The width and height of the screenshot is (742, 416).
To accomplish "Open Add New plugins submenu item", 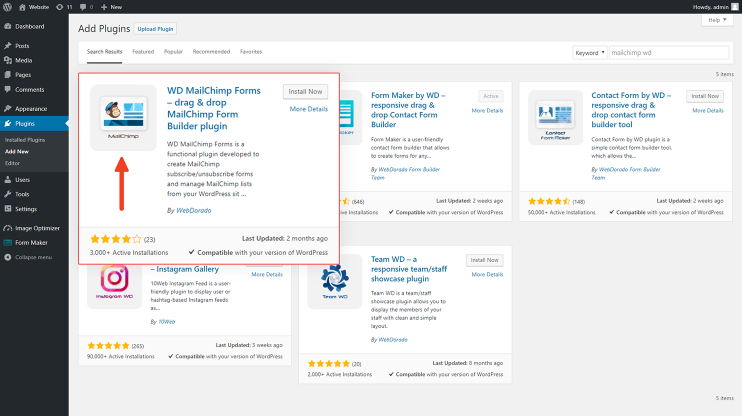I will pos(17,151).
